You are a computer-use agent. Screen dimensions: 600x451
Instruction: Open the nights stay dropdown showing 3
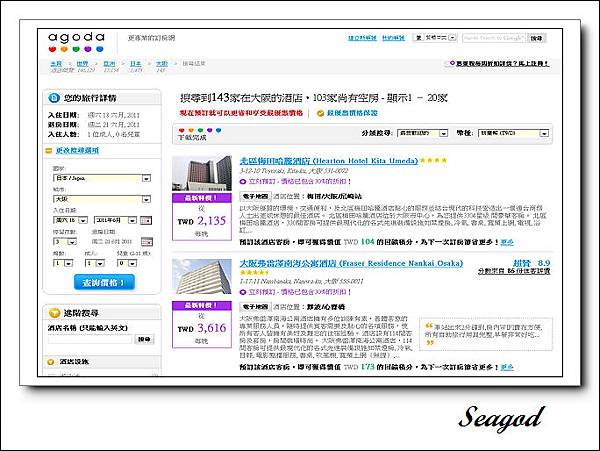[x=65, y=242]
